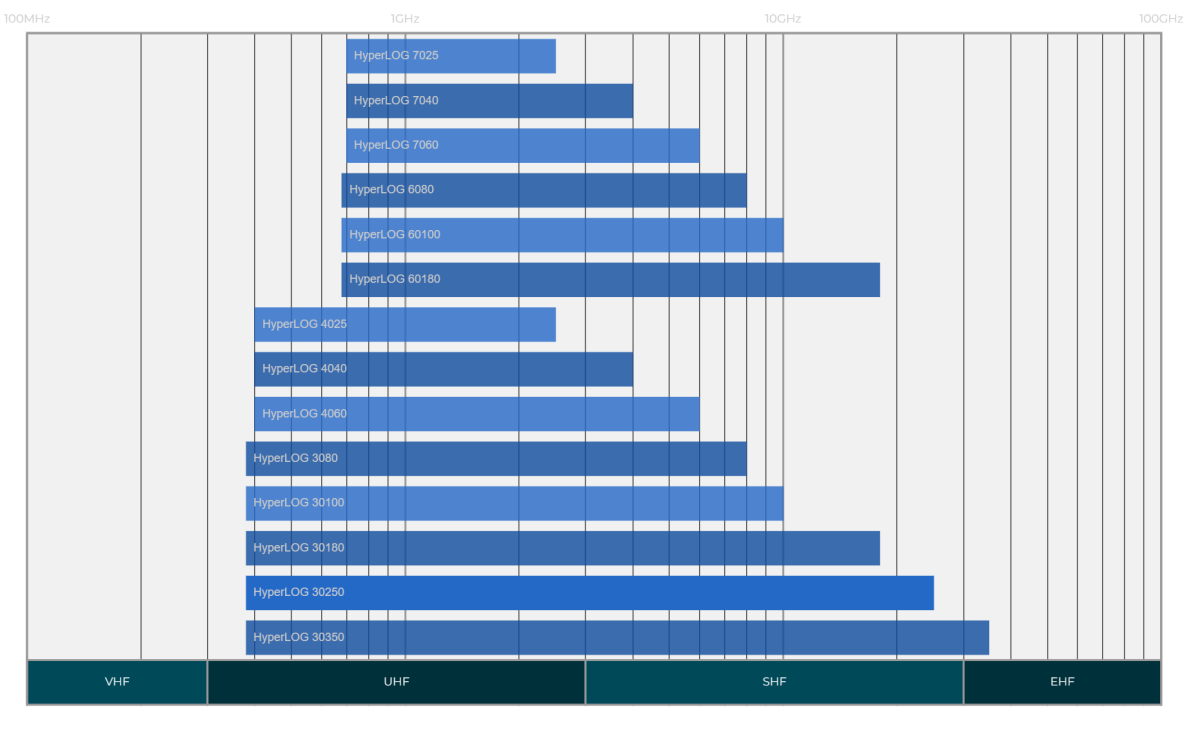
Task: Click the 100MHz axis label
Action: tap(27, 18)
